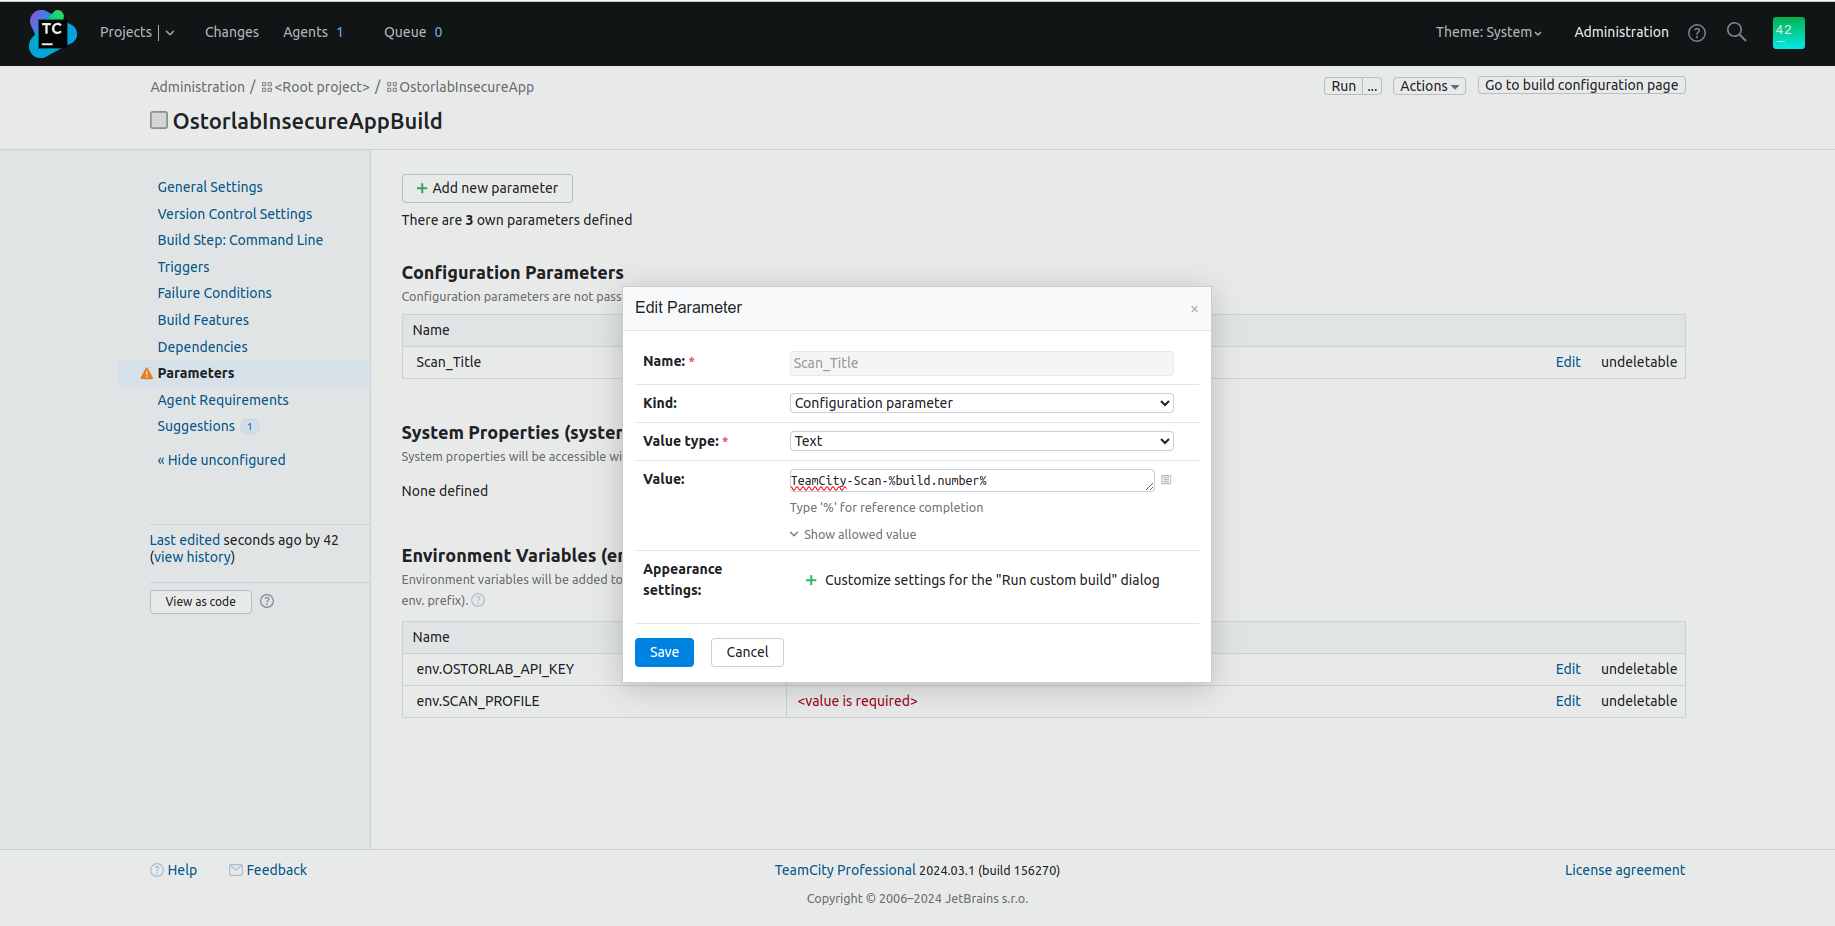The height and width of the screenshot is (926, 1835).
Task: Go to Triggers in the sidebar
Action: point(183,267)
